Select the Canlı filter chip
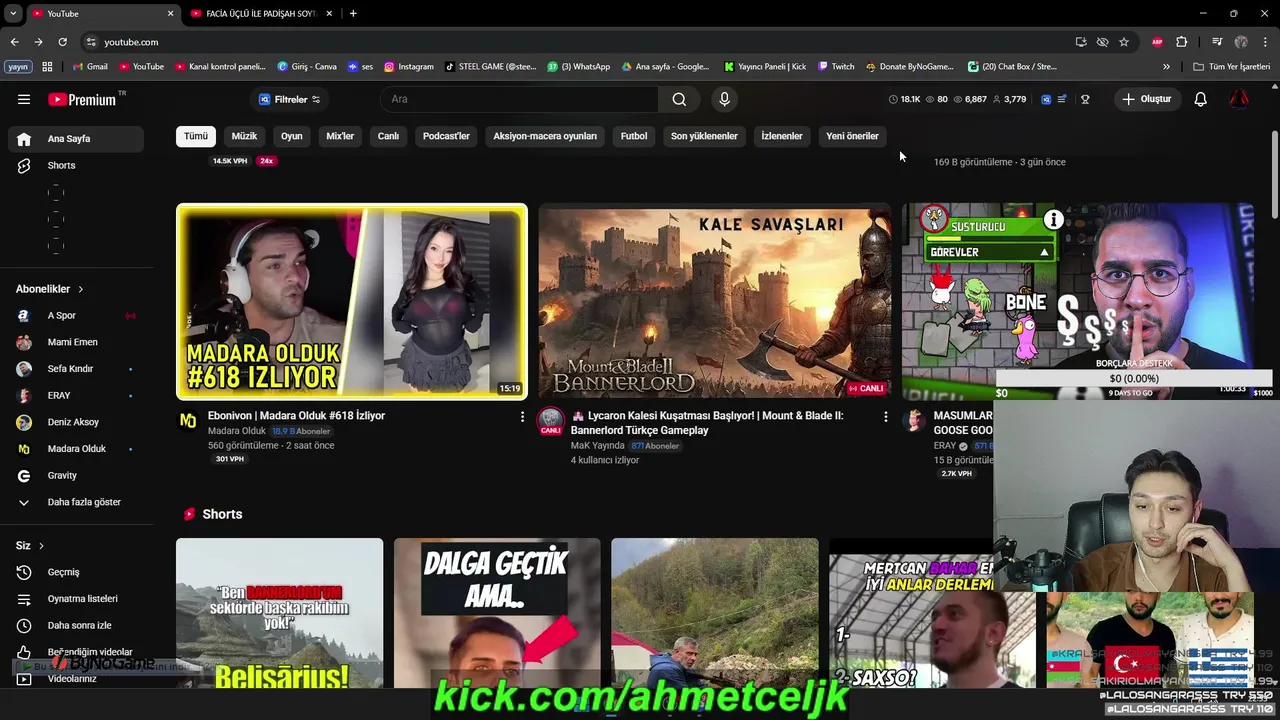This screenshot has width=1280, height=720. click(x=388, y=136)
